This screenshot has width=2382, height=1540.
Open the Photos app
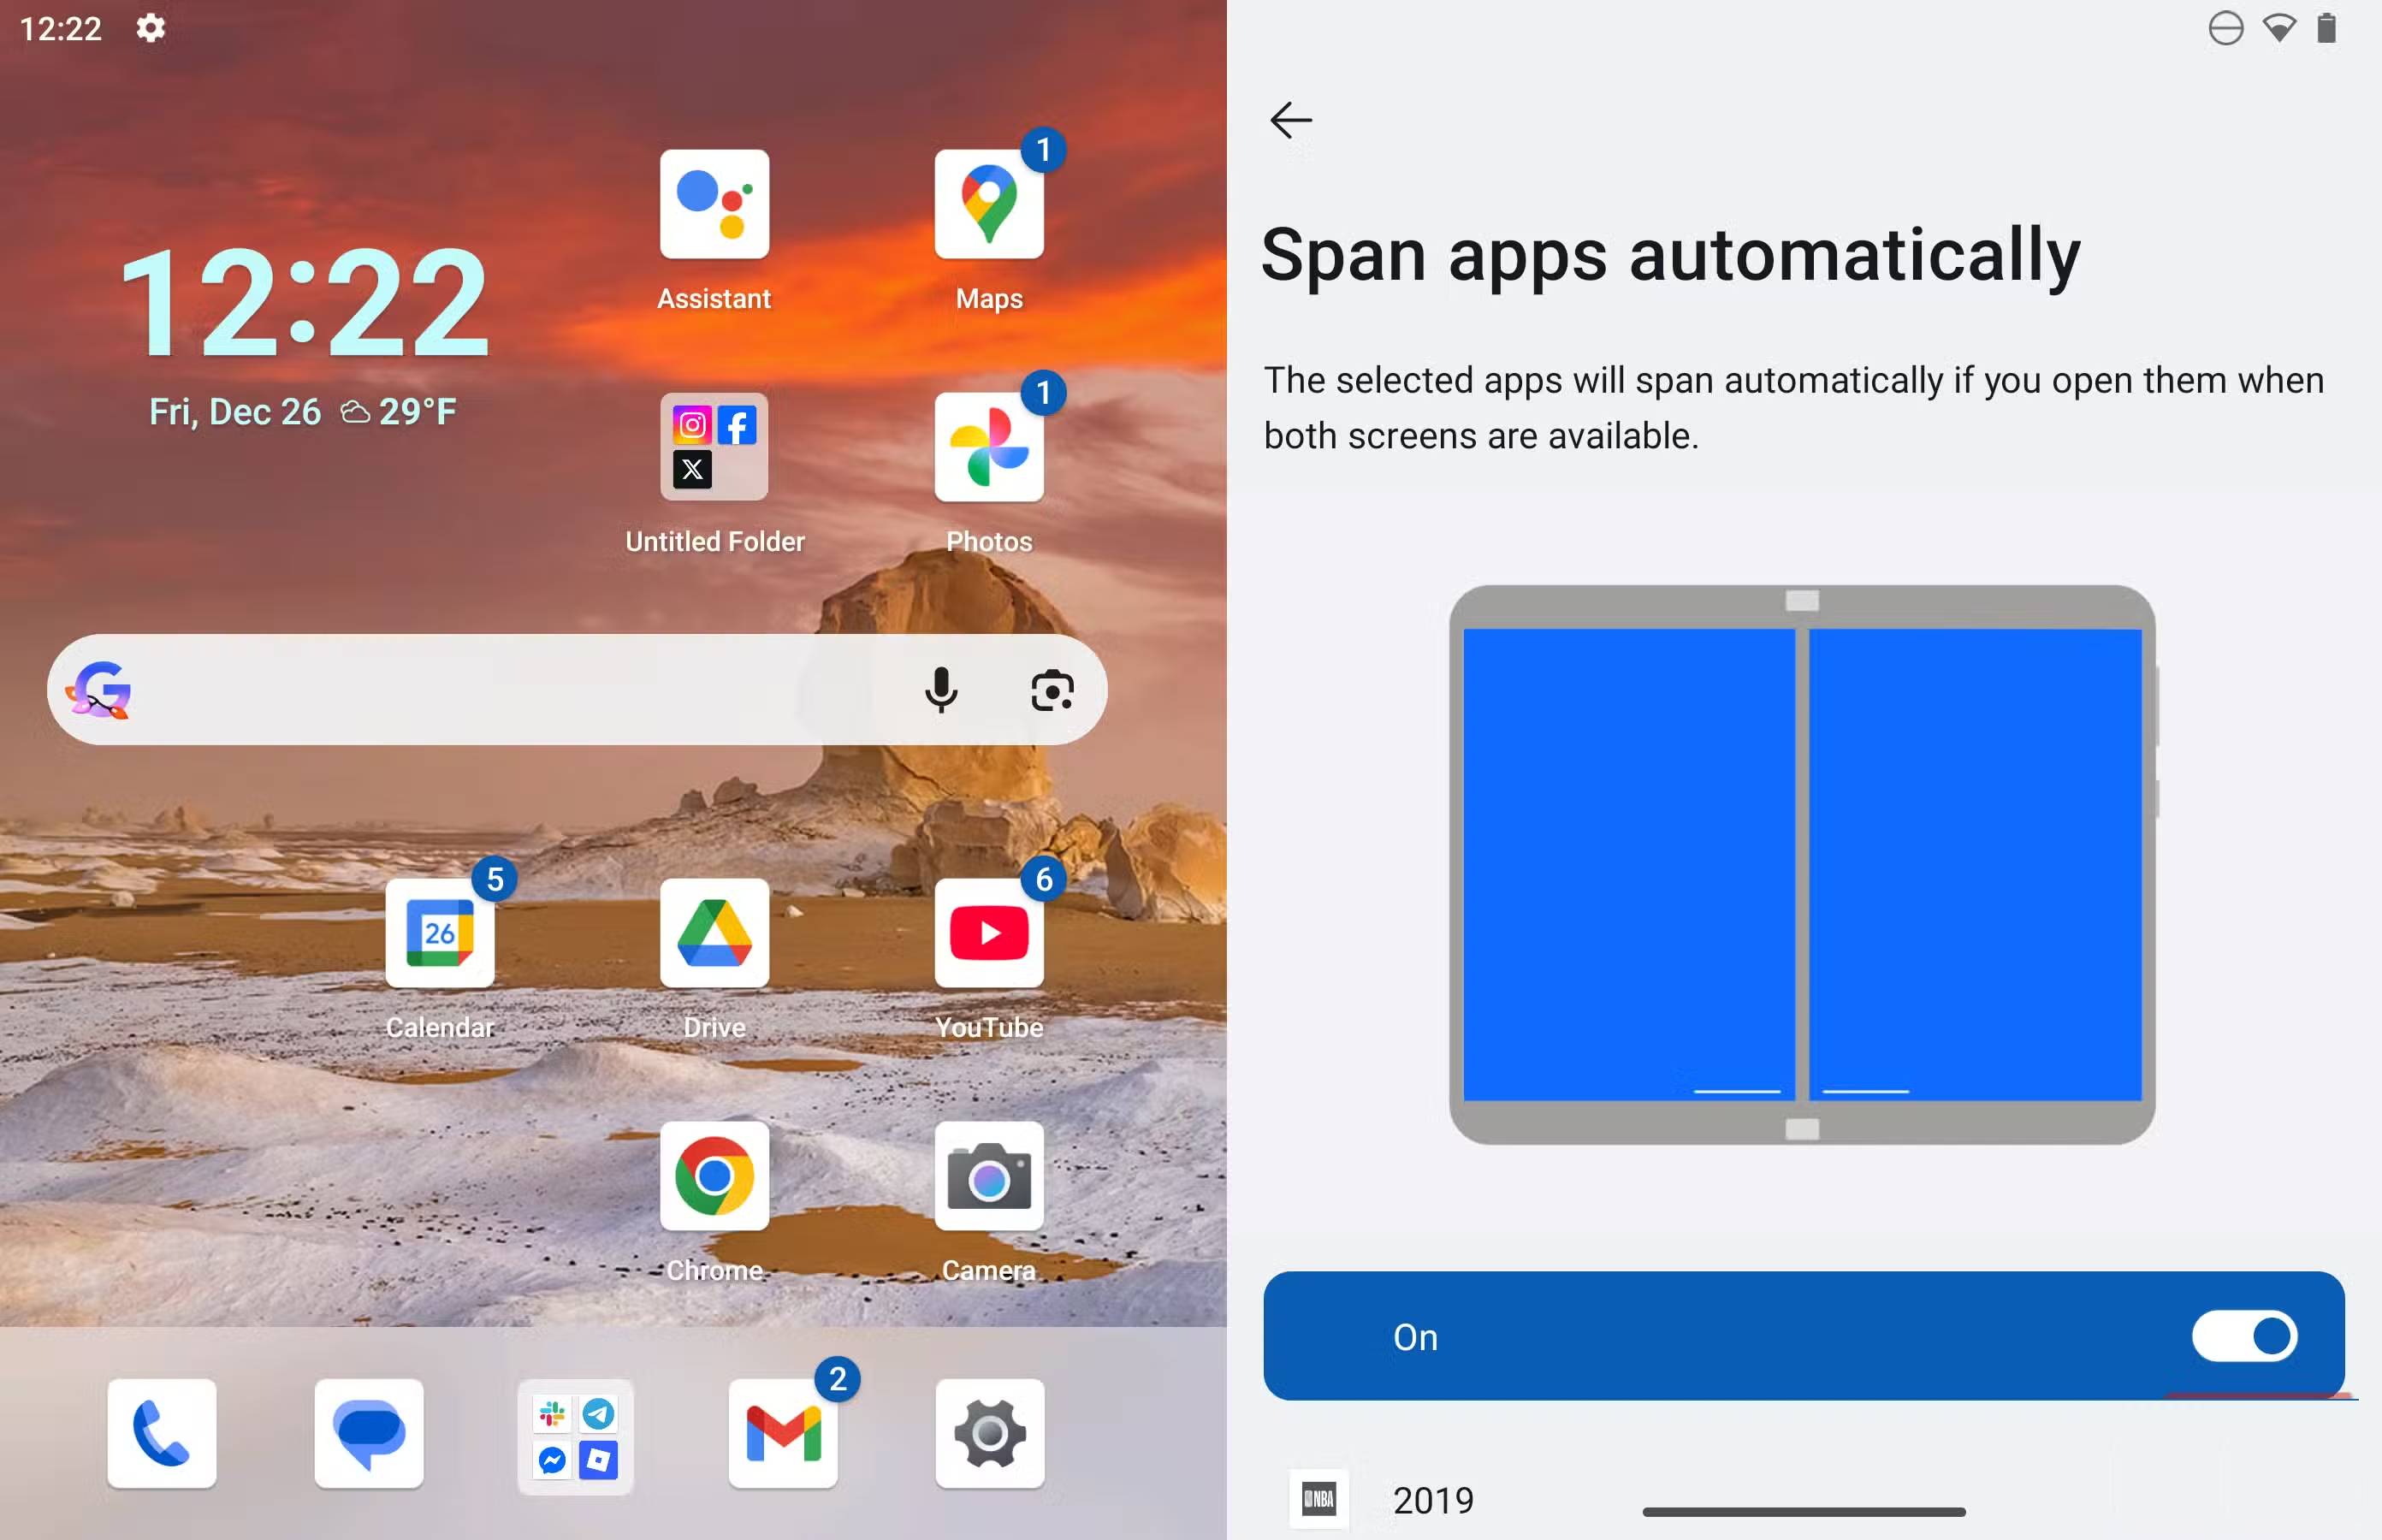click(988, 447)
